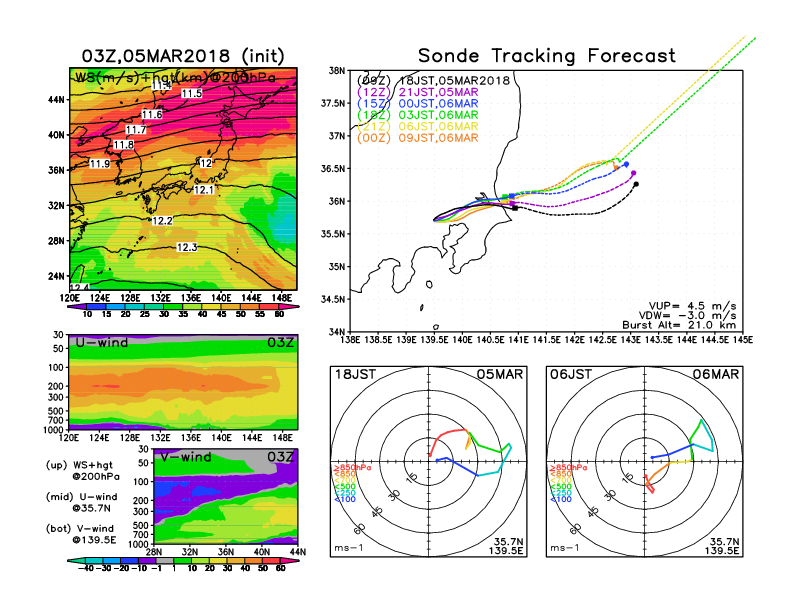Screen dimensions: 792x612
Task: Select the blue 00JST,06MAR legend entry
Action: (x=417, y=104)
